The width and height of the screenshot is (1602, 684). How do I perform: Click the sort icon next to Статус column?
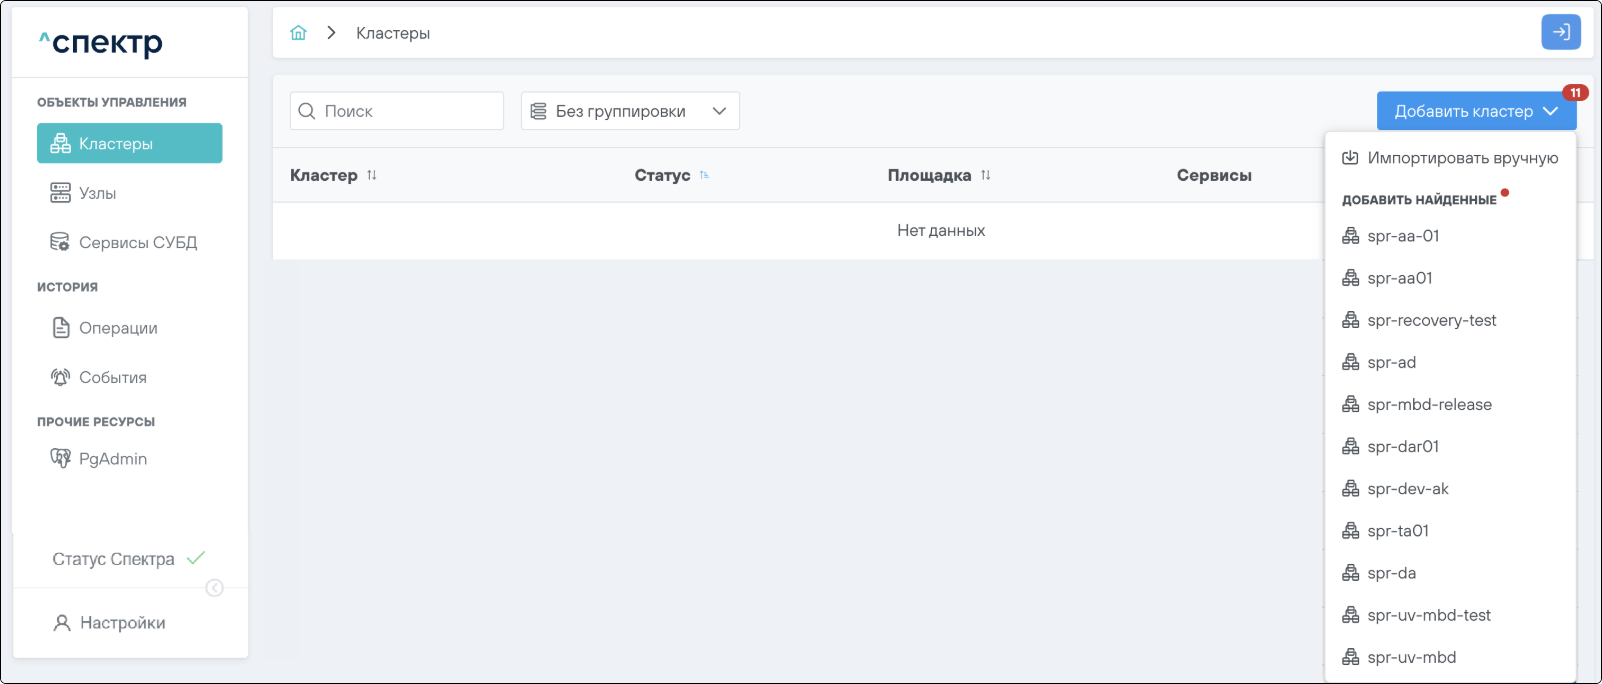704,175
